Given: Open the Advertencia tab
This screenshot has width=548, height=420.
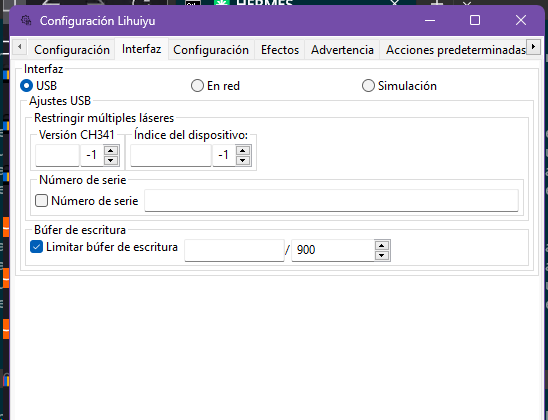Looking at the screenshot, I should pyautogui.click(x=342, y=50).
